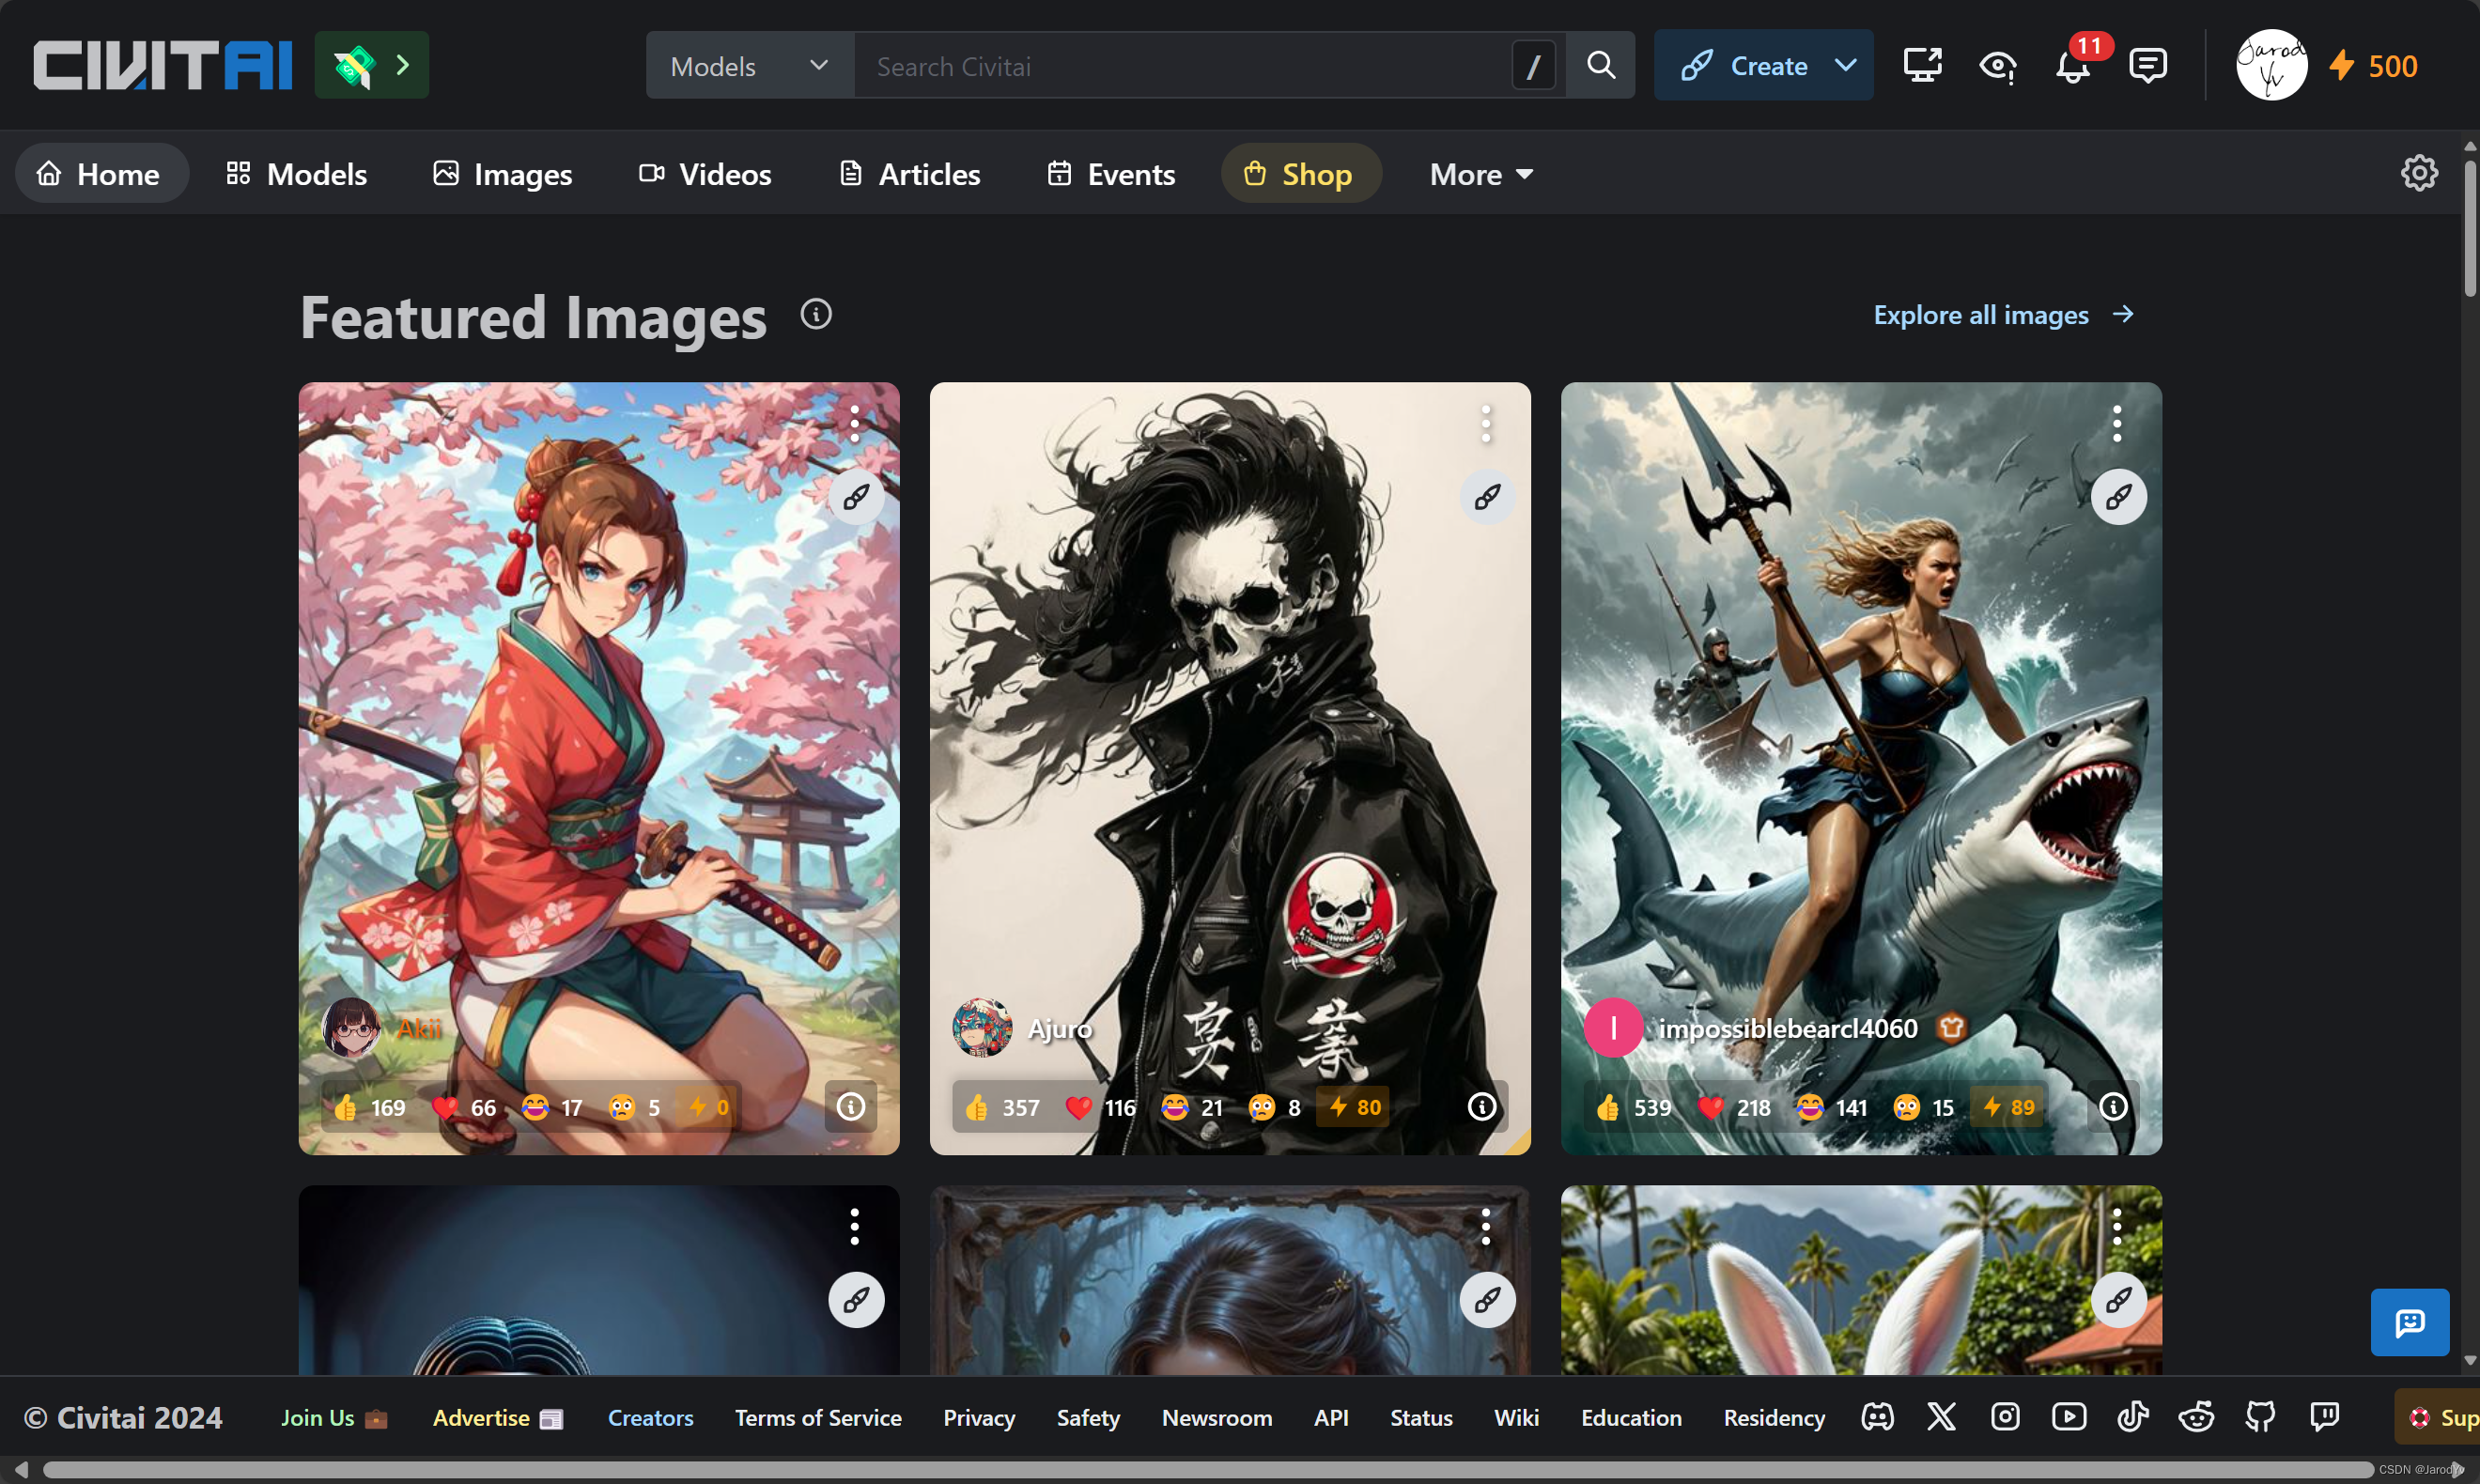Expand the Models search category dropdown
The height and width of the screenshot is (1484, 2480).
coord(749,66)
